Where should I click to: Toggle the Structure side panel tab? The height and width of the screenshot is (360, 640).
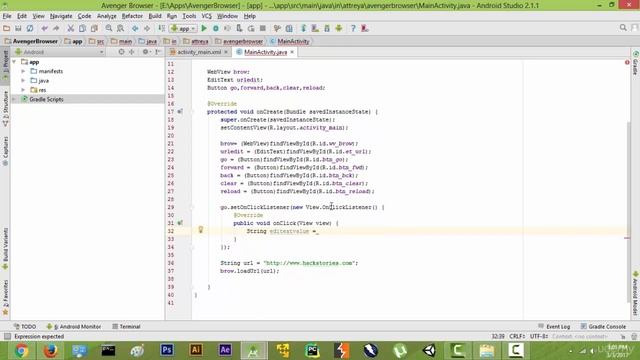(5, 109)
